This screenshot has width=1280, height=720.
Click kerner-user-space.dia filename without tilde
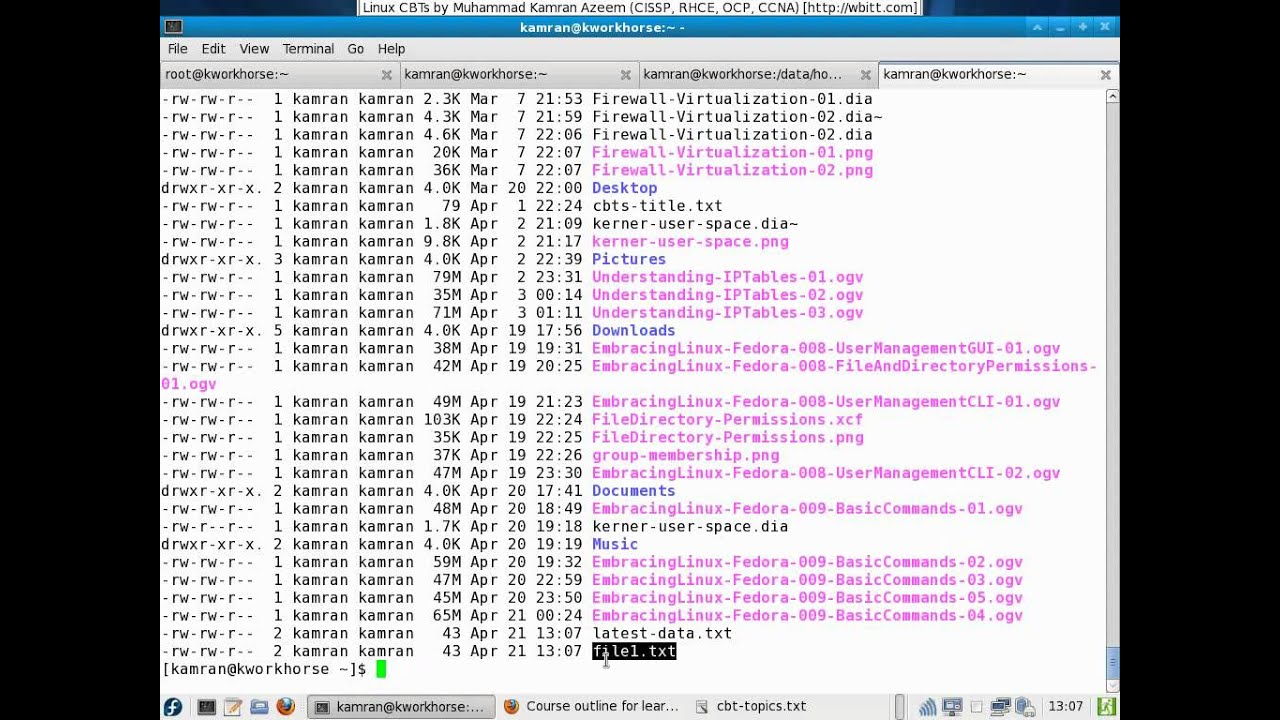click(x=690, y=526)
